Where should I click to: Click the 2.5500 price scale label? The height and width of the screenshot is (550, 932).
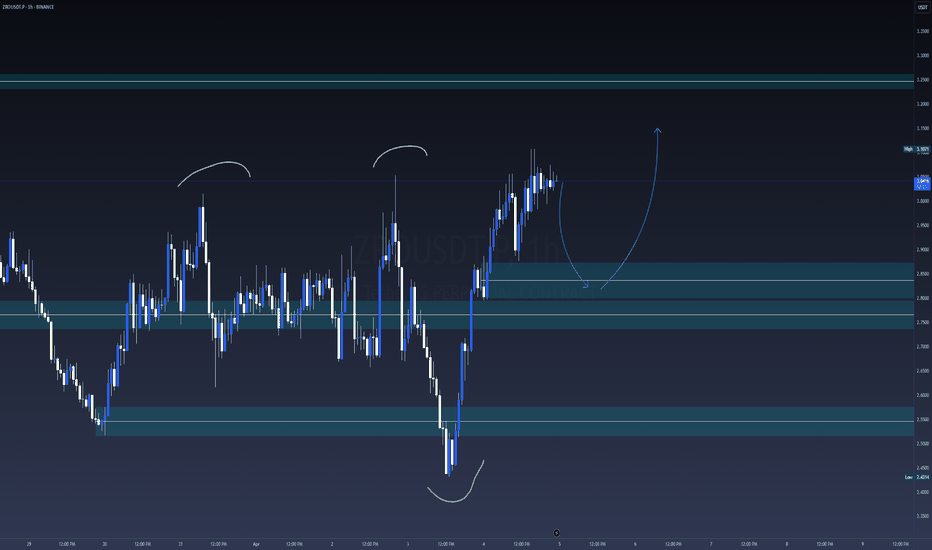tap(922, 419)
